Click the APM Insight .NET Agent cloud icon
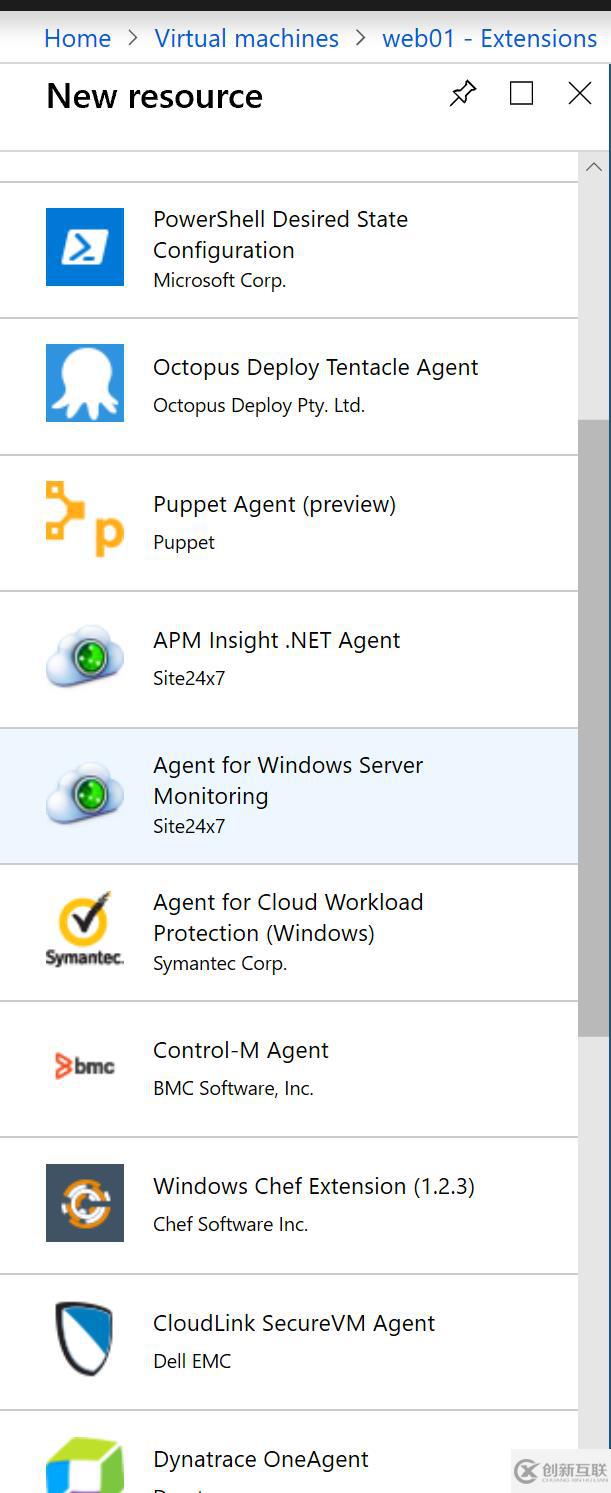Viewport: 611px width, 1493px height. pos(85,656)
